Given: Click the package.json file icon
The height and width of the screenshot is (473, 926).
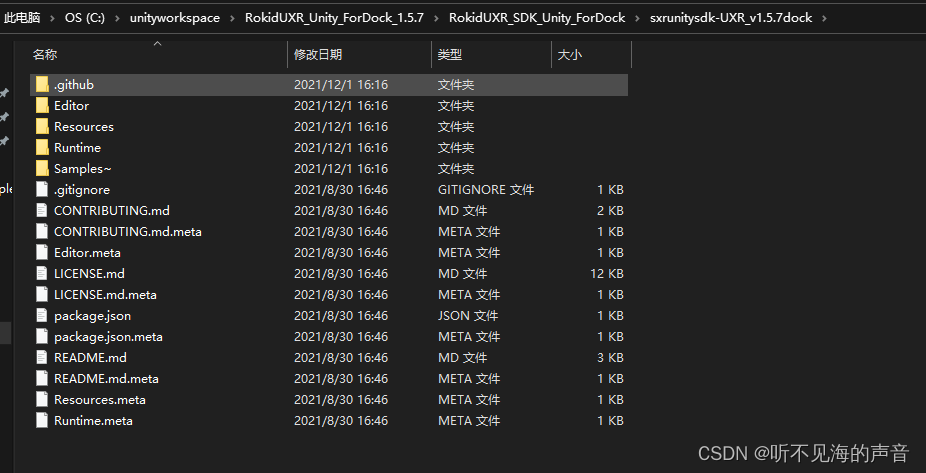Looking at the screenshot, I should tap(41, 315).
